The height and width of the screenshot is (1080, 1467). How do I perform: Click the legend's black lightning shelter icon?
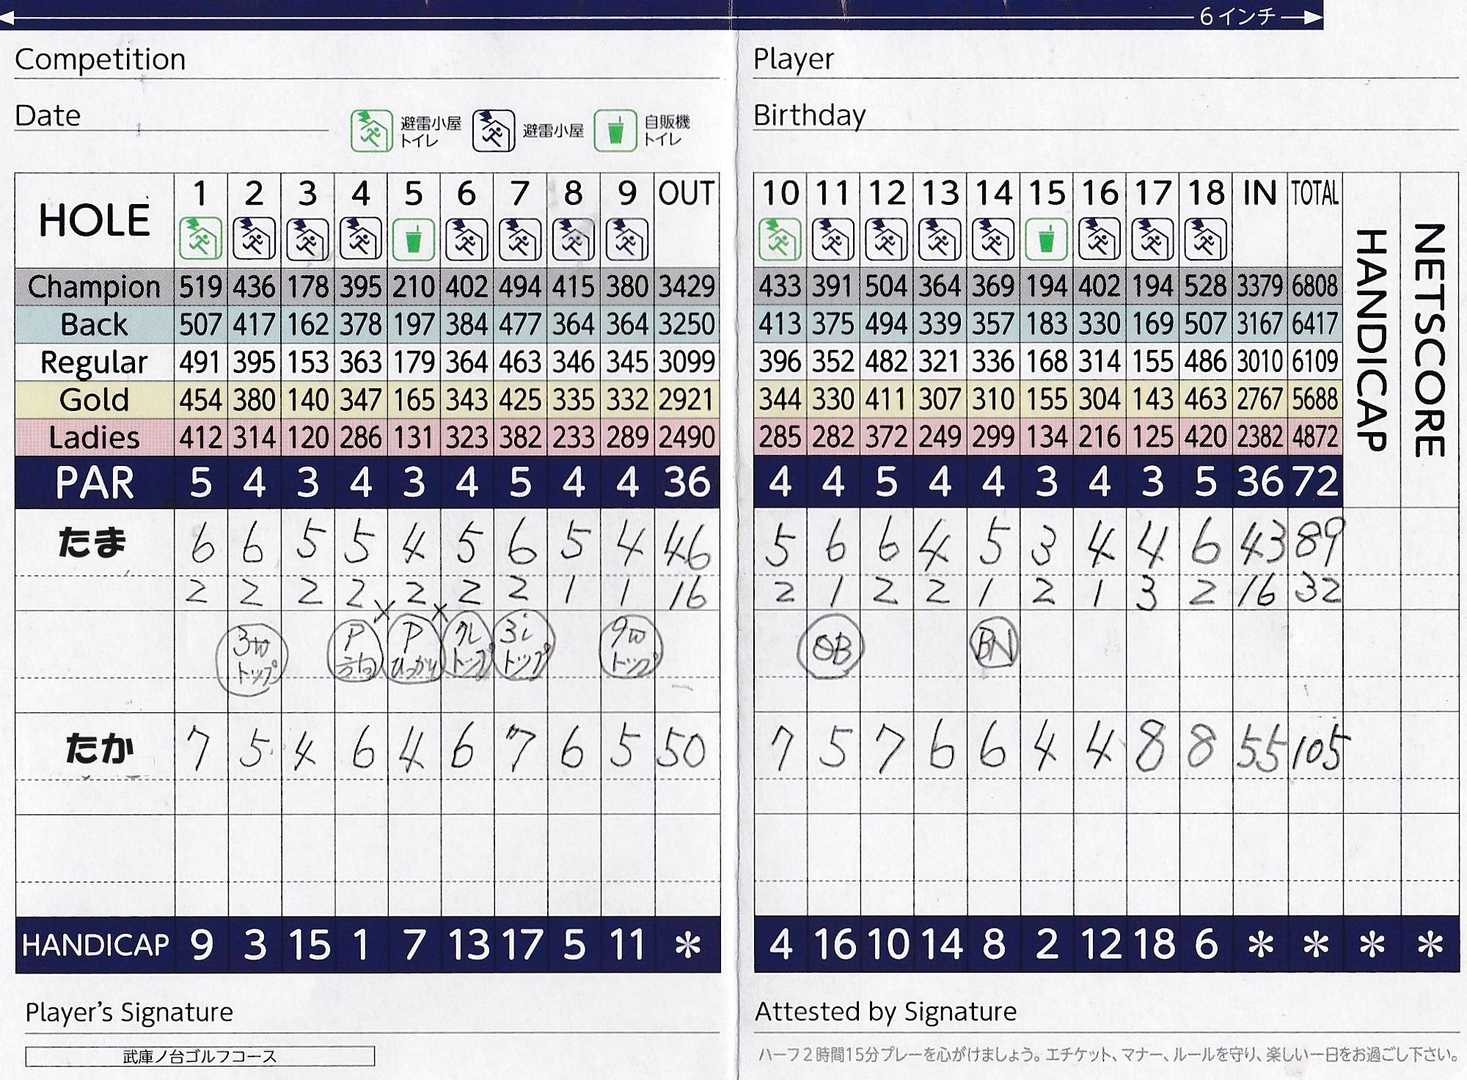[493, 130]
